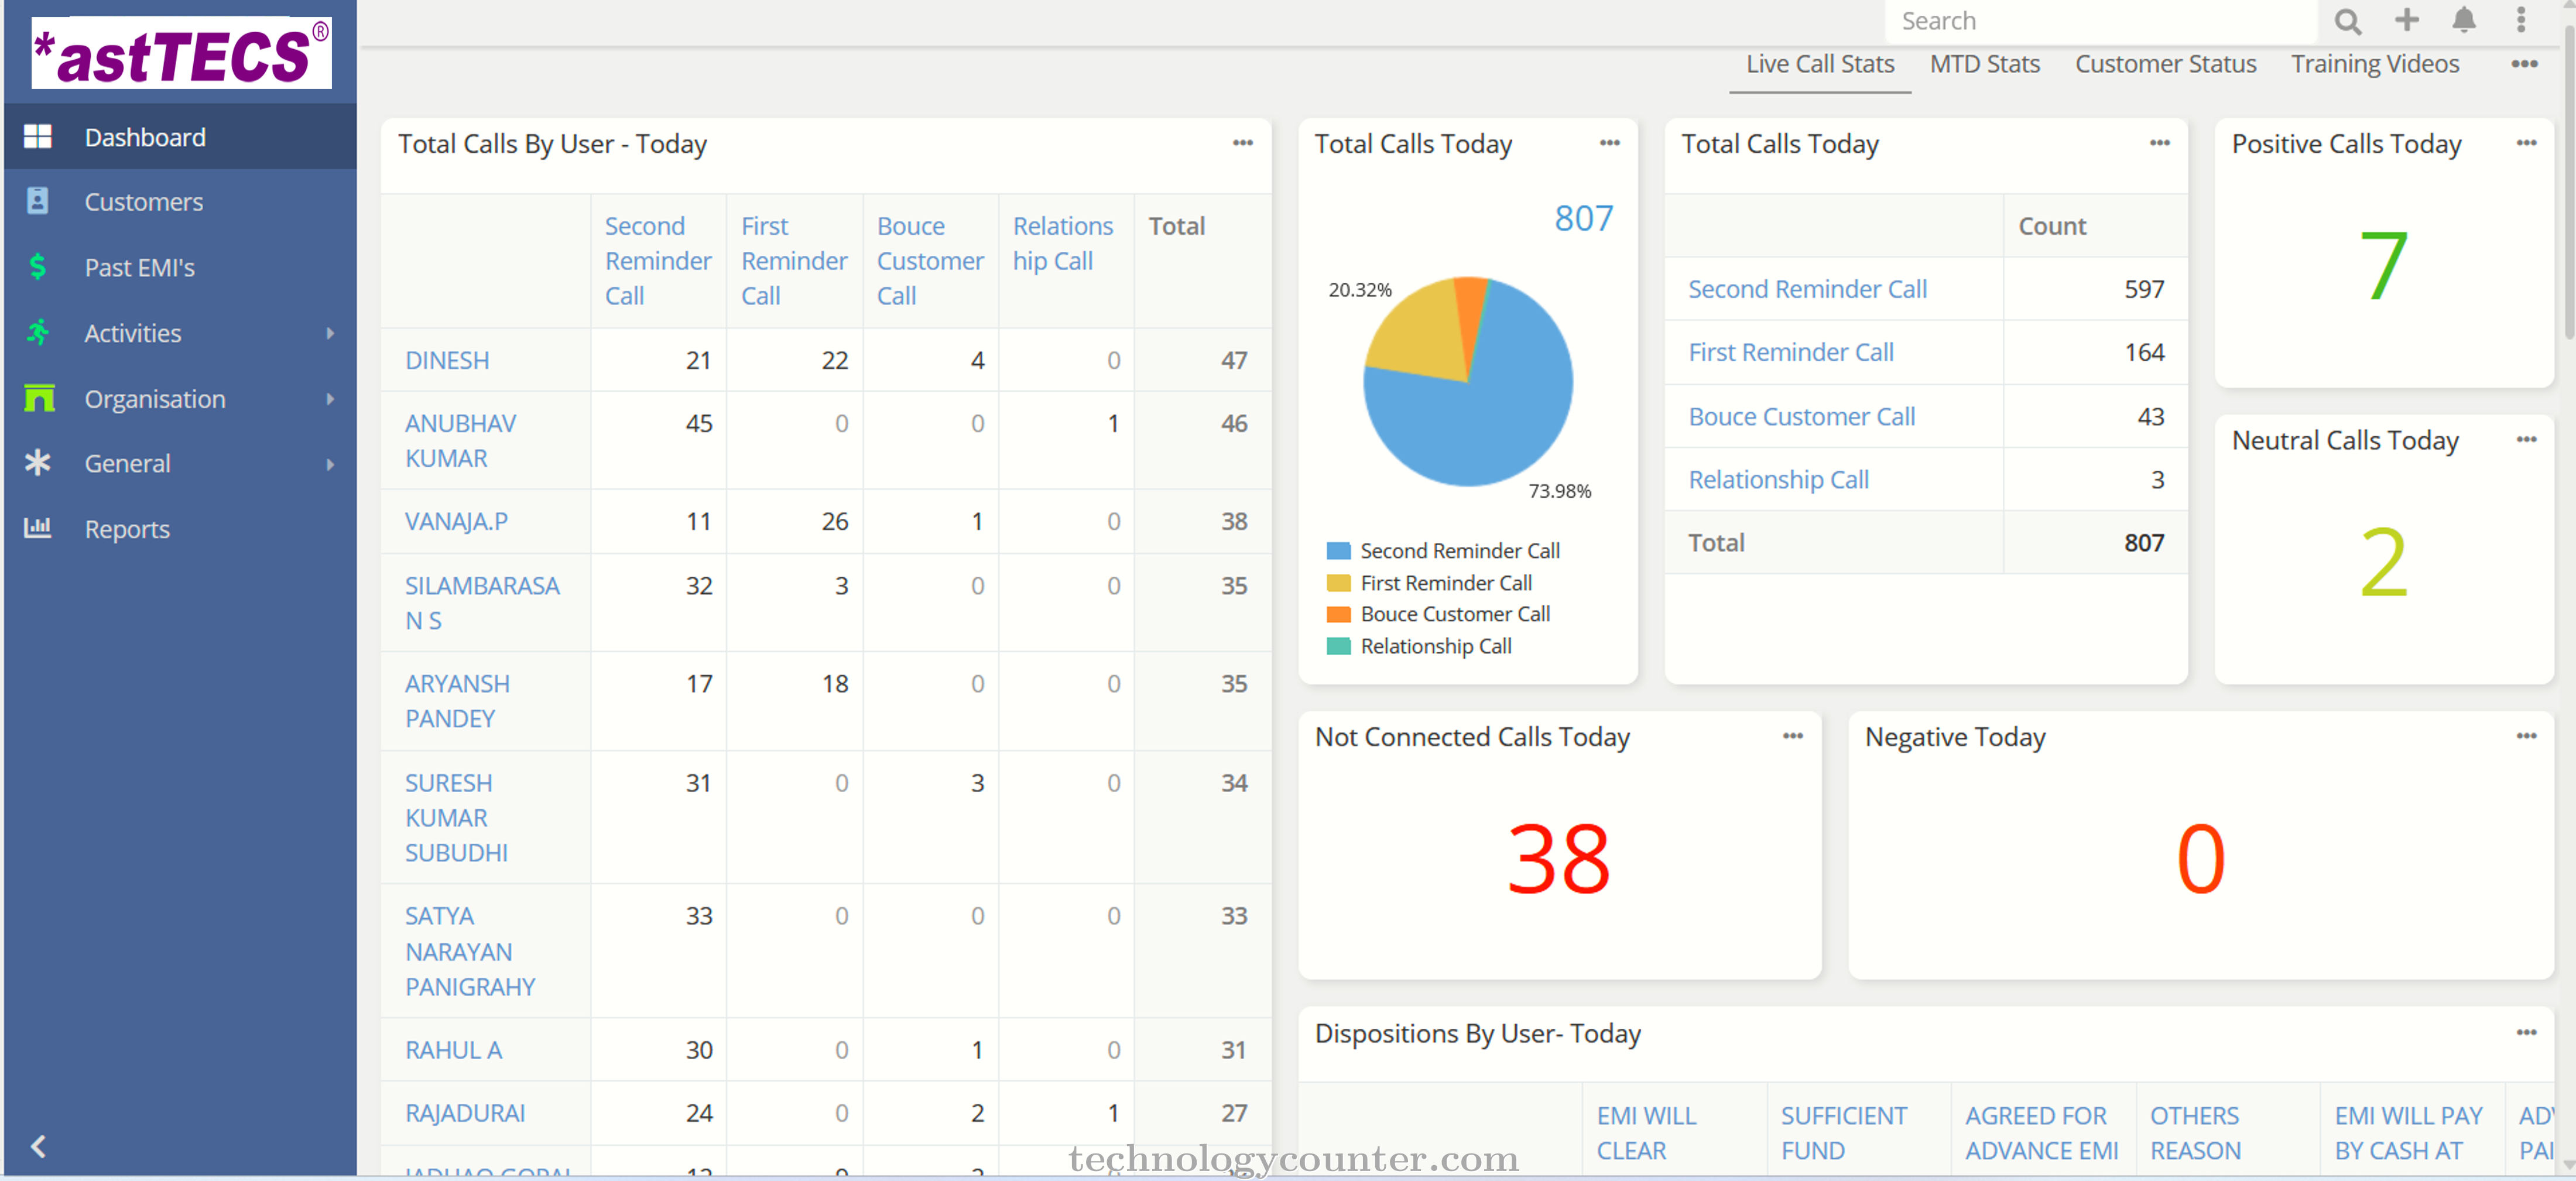Open options menu of Not Connected Calls Today widget
Screen dimensions: 2576x1181
point(1792,736)
